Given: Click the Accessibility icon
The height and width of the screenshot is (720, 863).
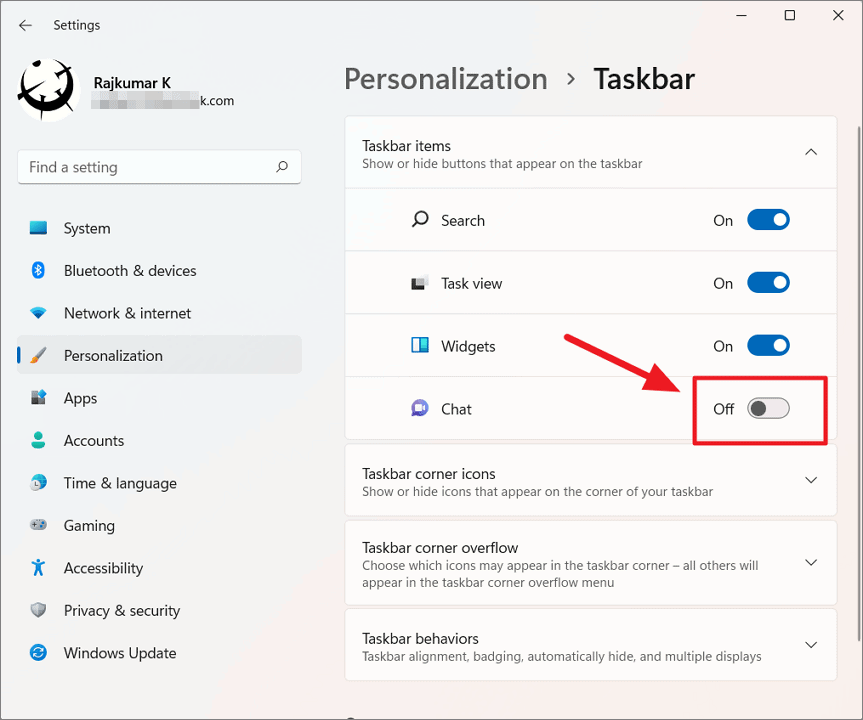Looking at the screenshot, I should 36,568.
